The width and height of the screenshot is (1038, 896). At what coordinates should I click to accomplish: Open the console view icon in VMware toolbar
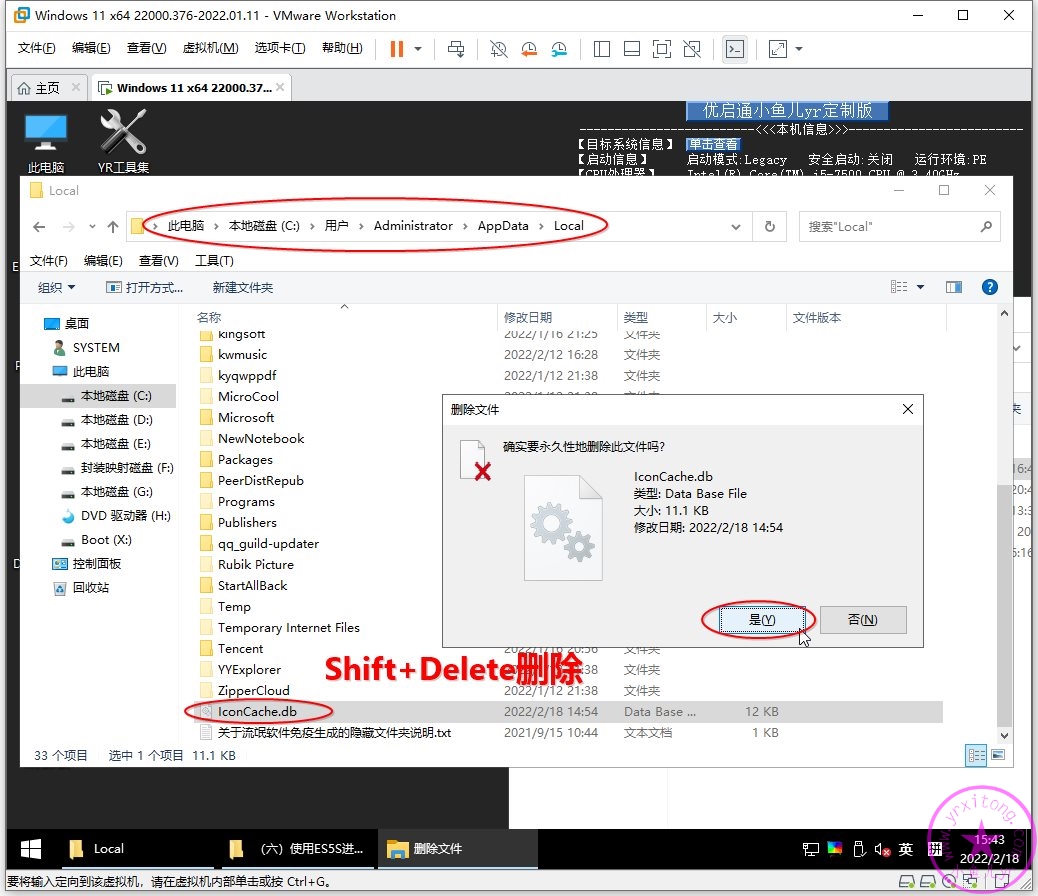tap(735, 49)
